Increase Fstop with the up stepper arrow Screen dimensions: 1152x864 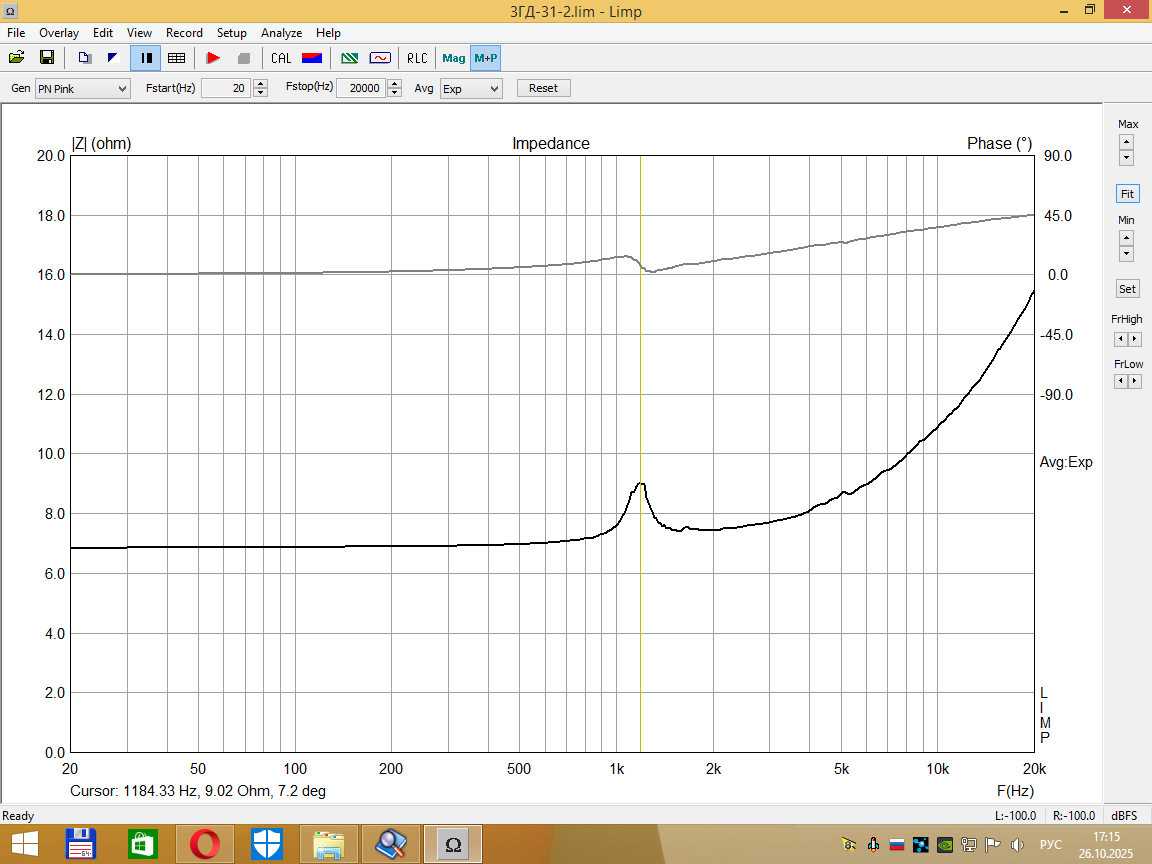point(395,84)
